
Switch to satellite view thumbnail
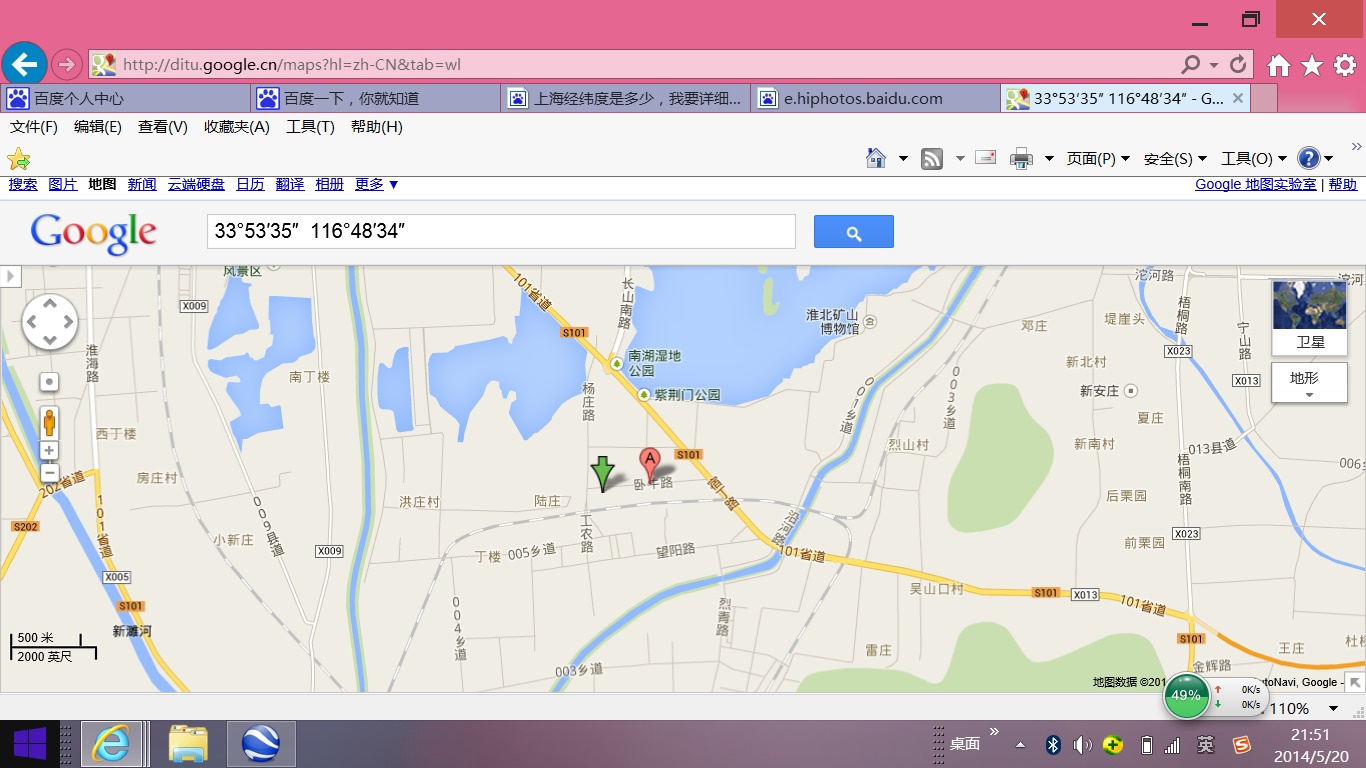pyautogui.click(x=1309, y=318)
